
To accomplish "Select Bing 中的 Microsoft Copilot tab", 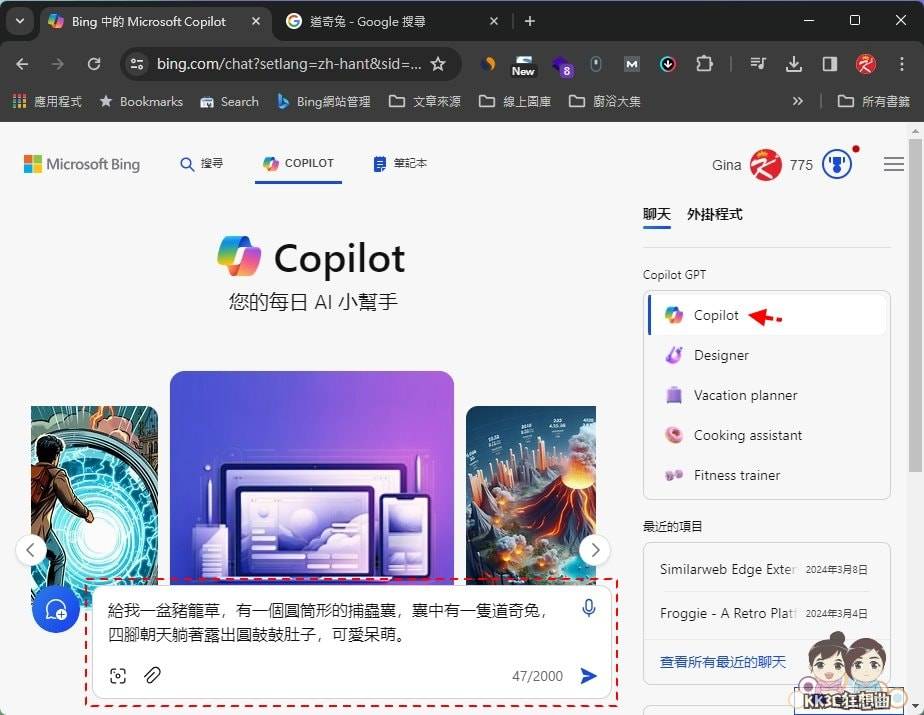I will (148, 22).
